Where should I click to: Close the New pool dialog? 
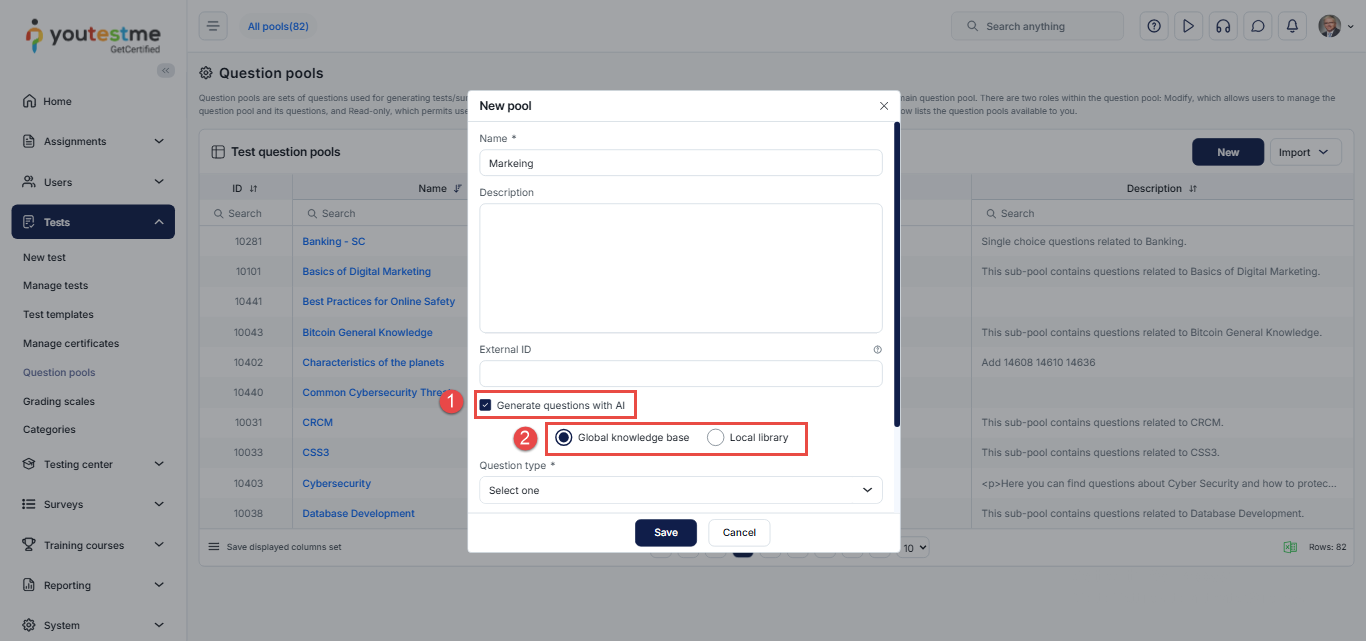coord(883,105)
